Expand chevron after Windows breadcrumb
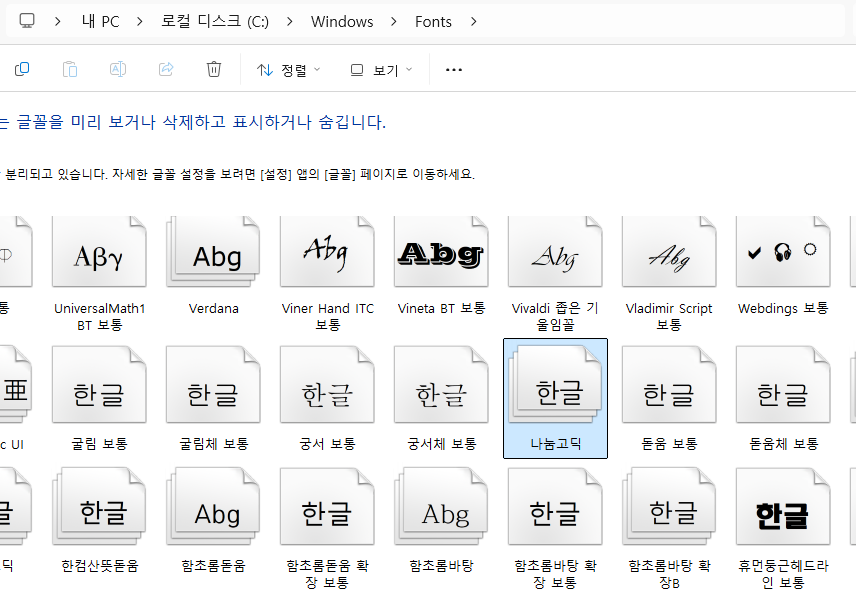 pos(394,21)
